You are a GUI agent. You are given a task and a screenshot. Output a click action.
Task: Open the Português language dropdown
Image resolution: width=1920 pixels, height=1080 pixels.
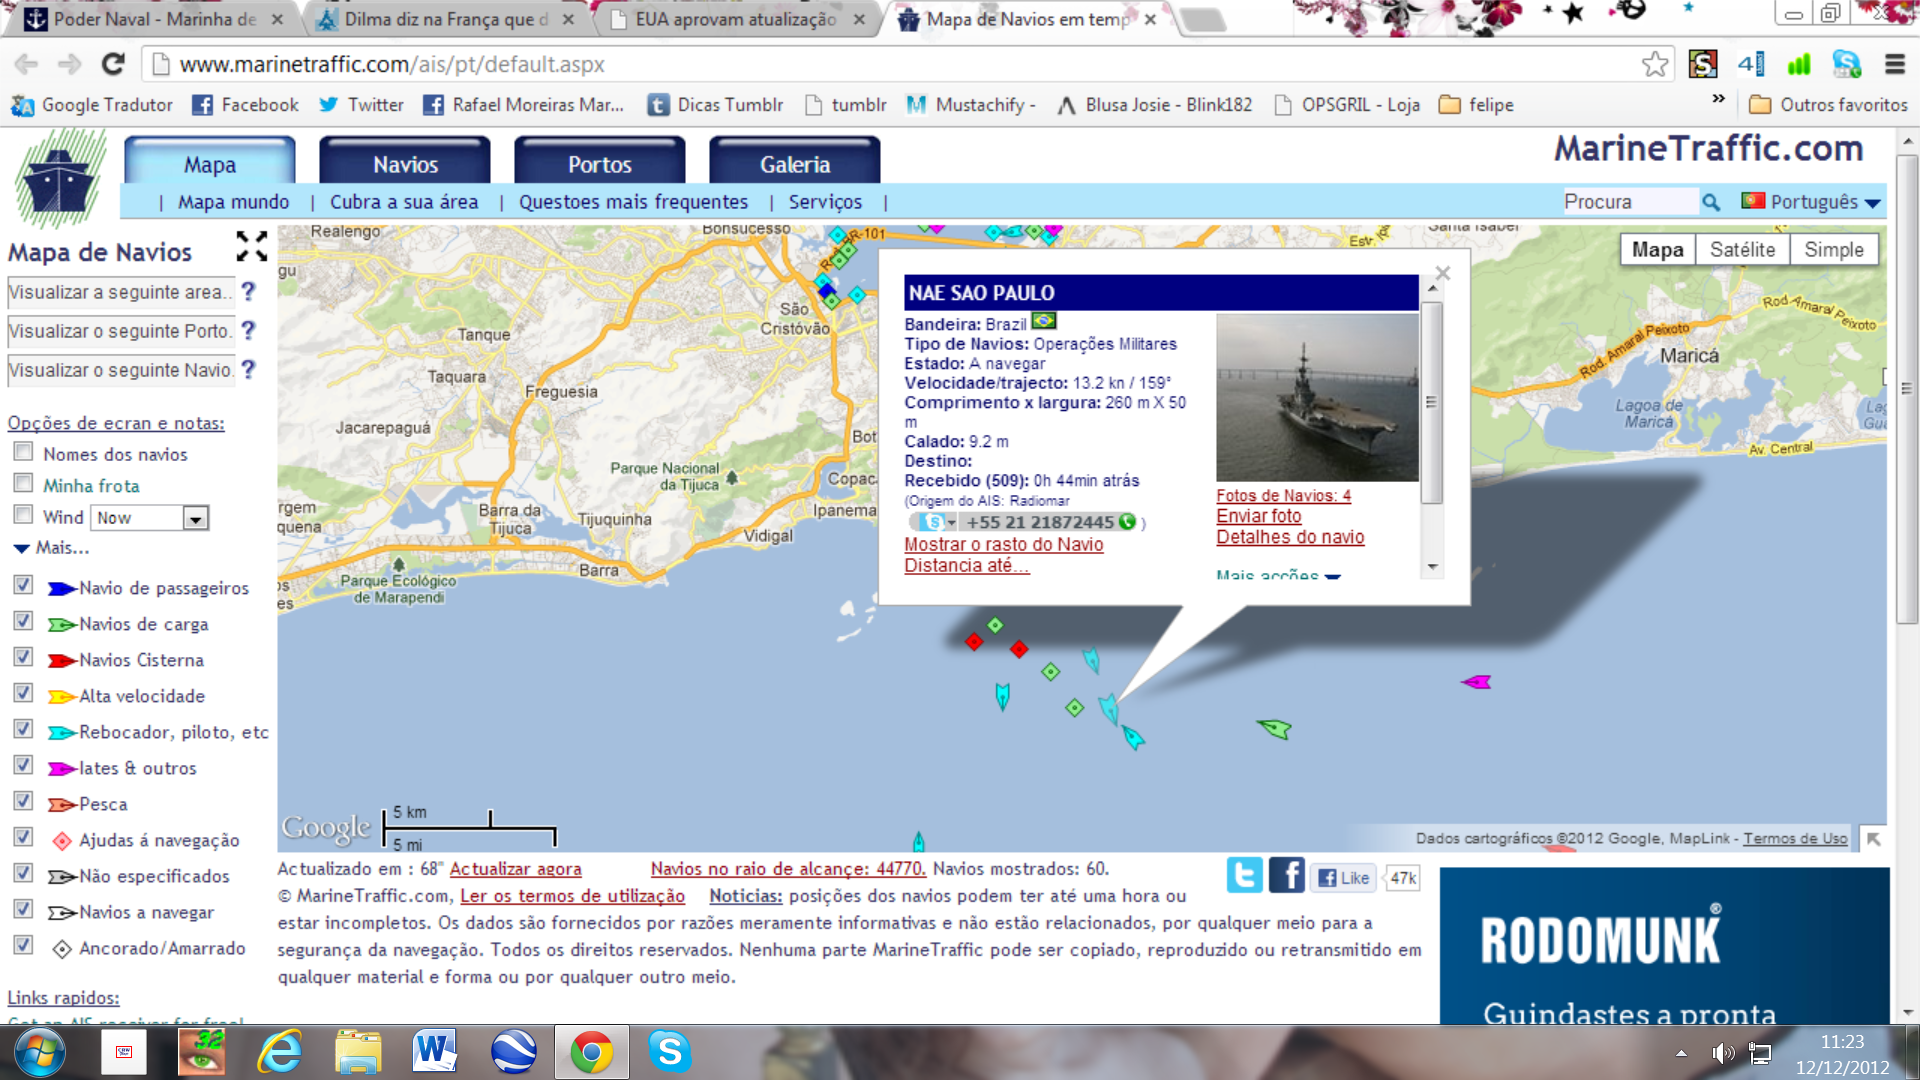1811,202
